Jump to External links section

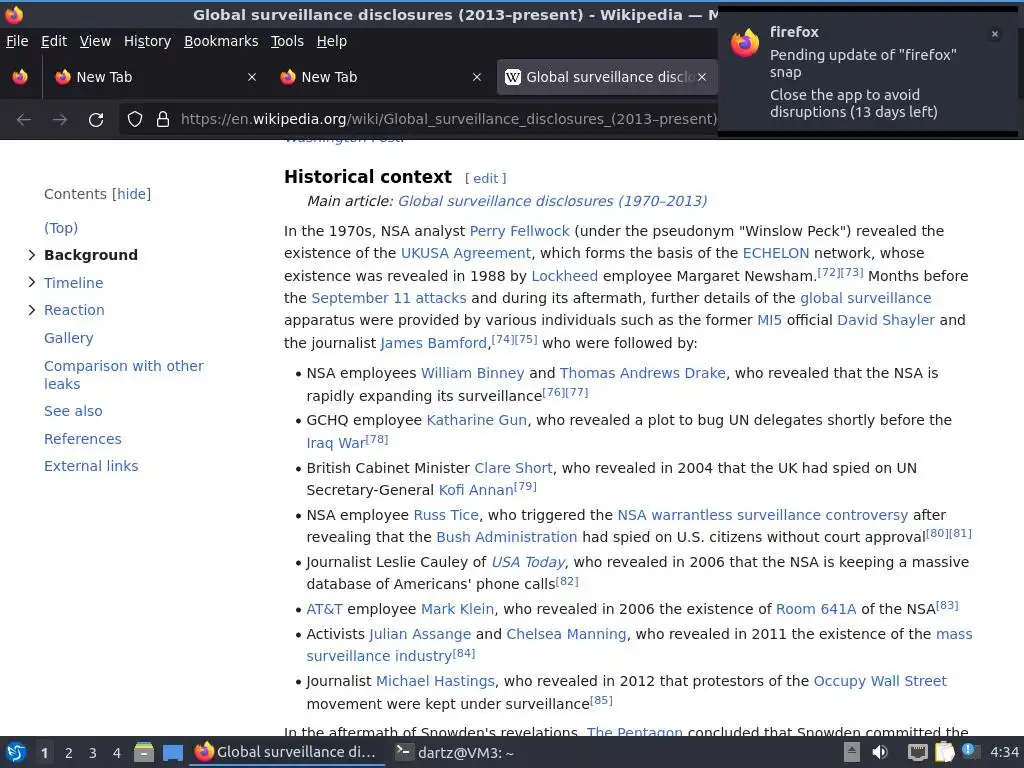click(91, 466)
